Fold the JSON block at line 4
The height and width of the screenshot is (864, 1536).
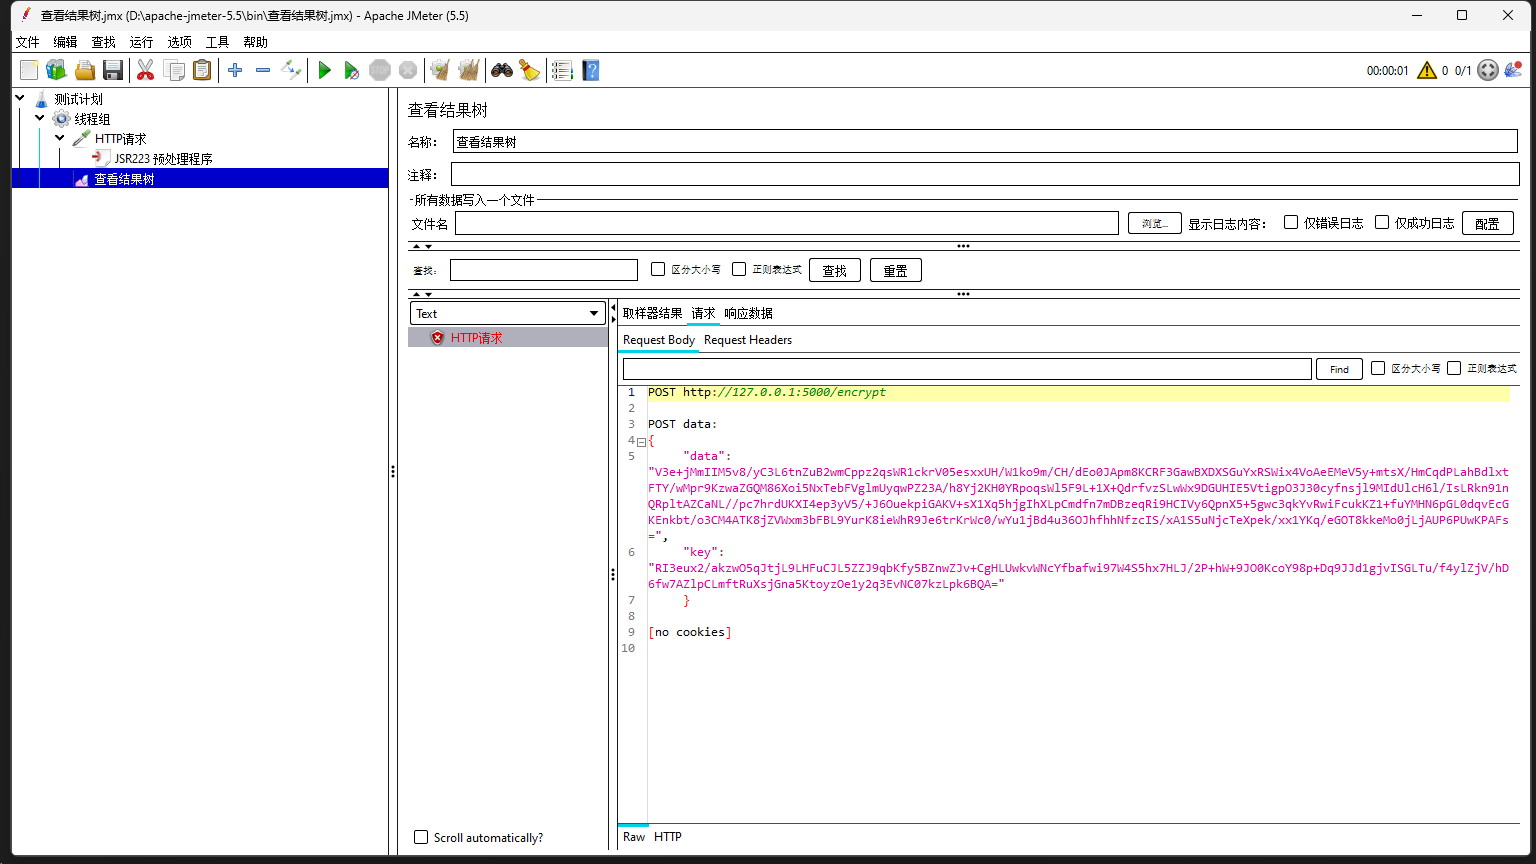(x=641, y=441)
